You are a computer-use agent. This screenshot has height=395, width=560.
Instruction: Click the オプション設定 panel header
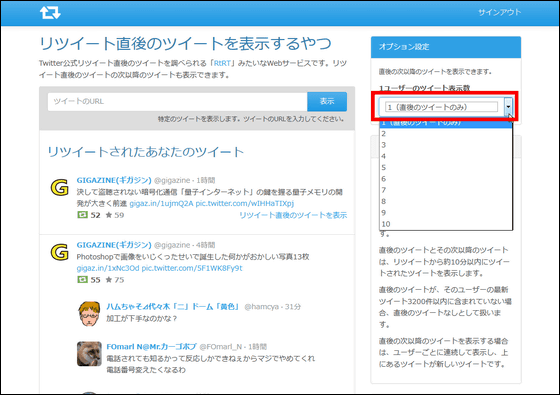point(446,47)
